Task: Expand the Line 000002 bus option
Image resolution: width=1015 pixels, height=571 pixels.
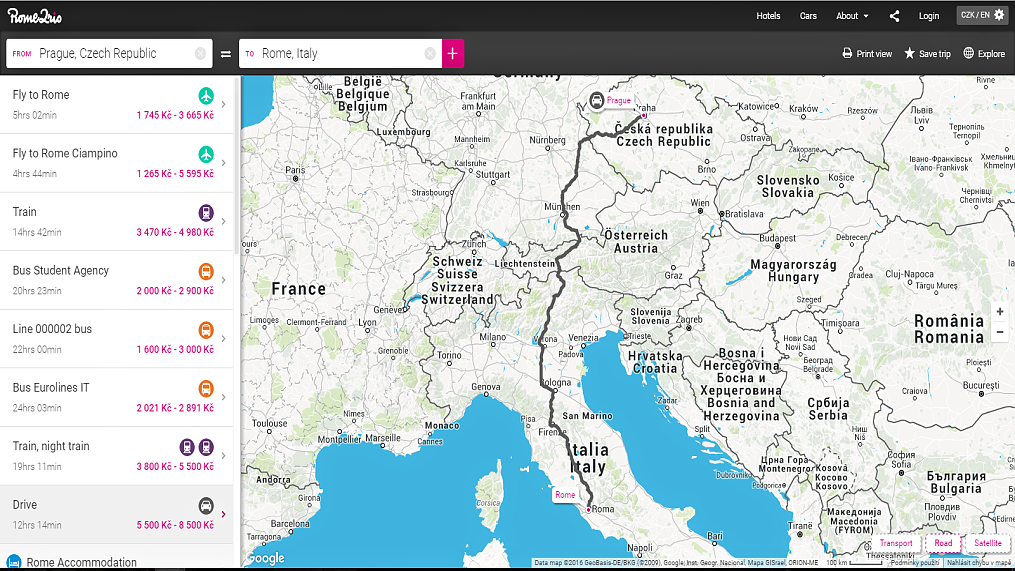Action: pyautogui.click(x=223, y=339)
